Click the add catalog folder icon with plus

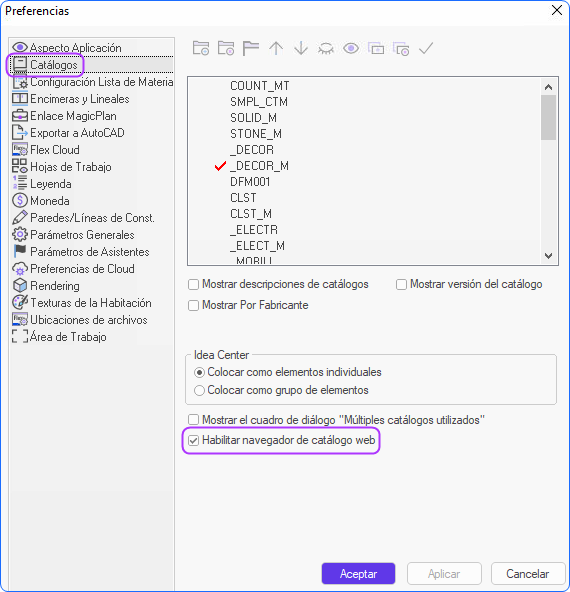click(x=201, y=48)
